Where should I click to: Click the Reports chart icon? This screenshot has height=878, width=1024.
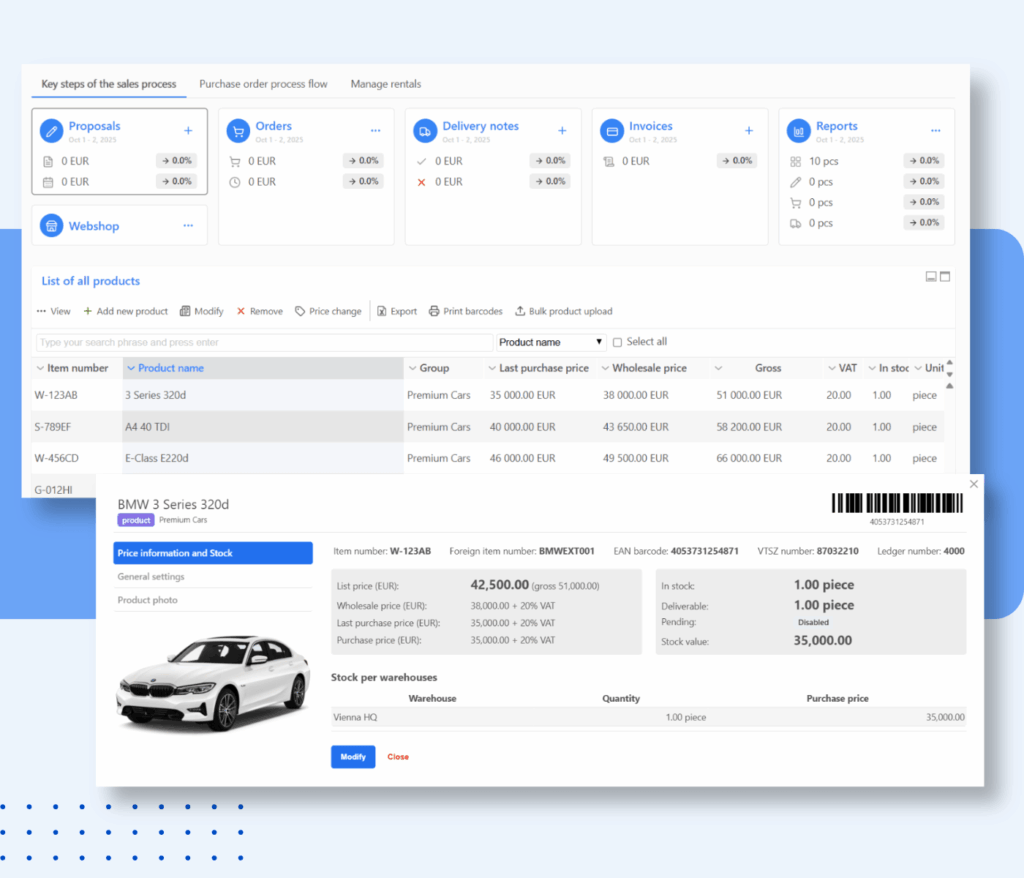point(798,131)
